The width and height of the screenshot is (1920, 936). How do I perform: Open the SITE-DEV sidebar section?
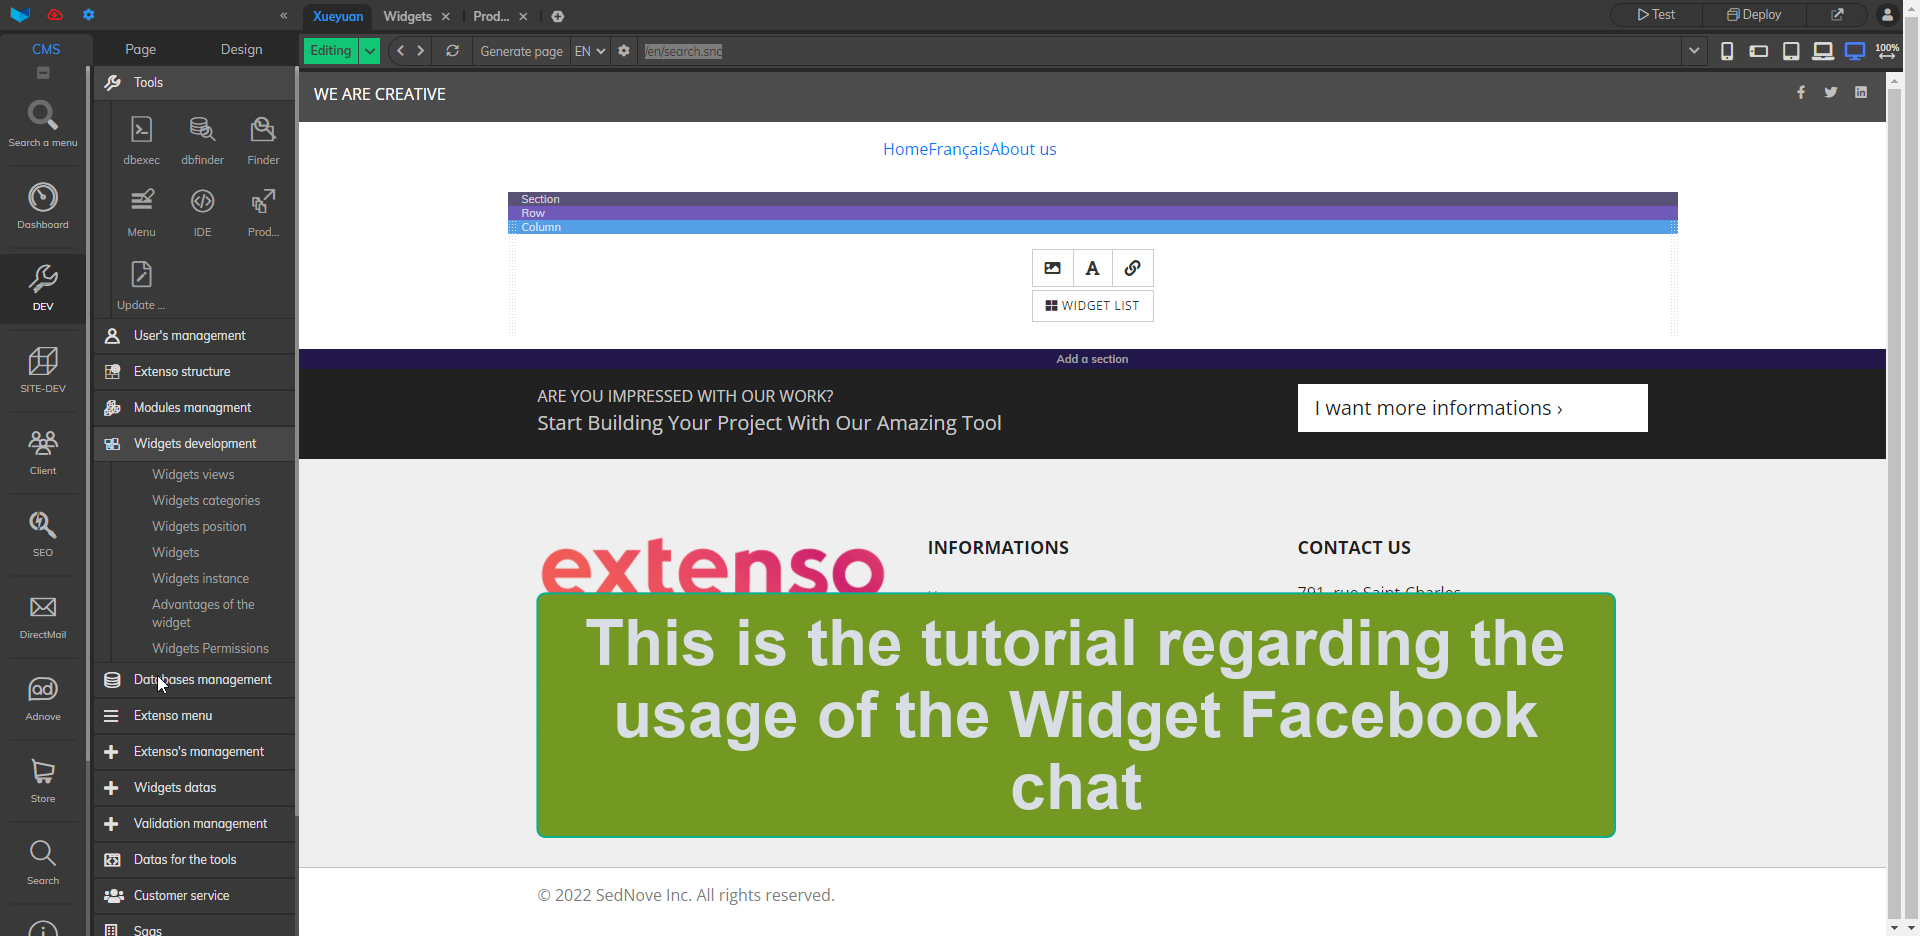tap(43, 370)
